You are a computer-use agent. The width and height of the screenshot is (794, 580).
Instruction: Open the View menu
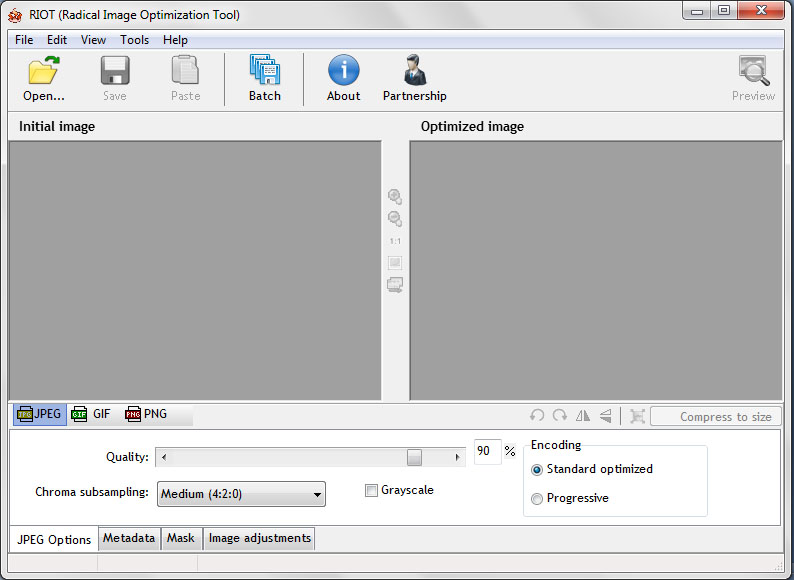pos(93,40)
